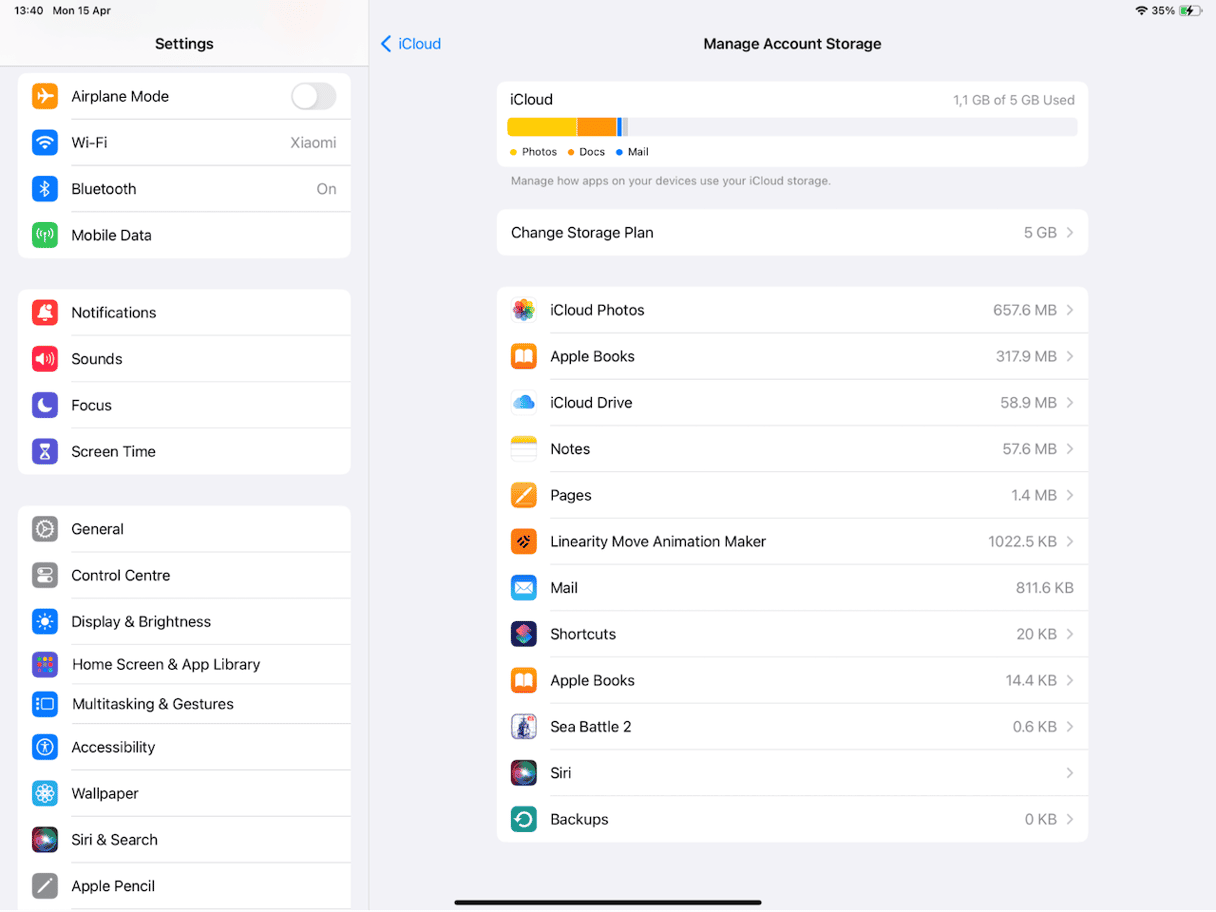Open Notifications settings
Screen dimensions: 1216x912
pos(184,312)
